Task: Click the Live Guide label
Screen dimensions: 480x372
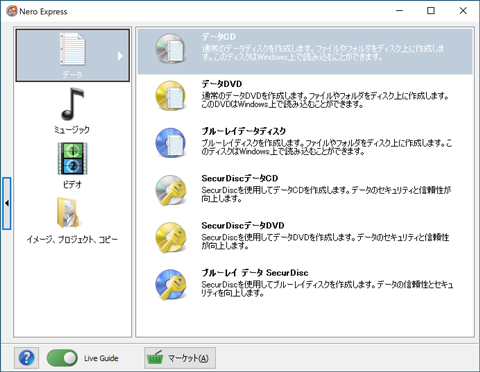Action: point(101,358)
